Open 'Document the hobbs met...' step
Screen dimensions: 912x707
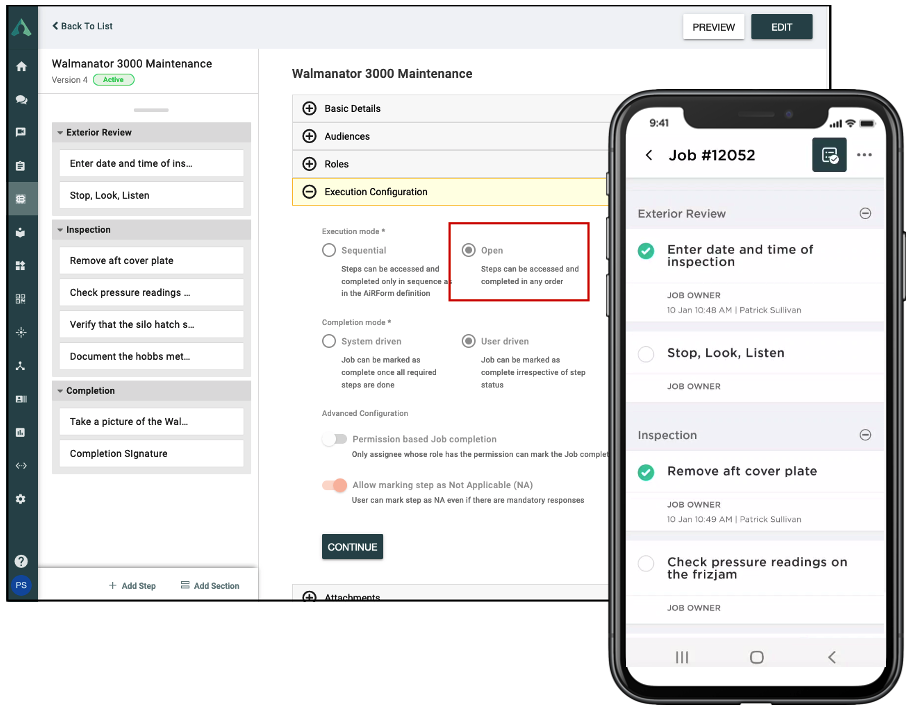151,356
